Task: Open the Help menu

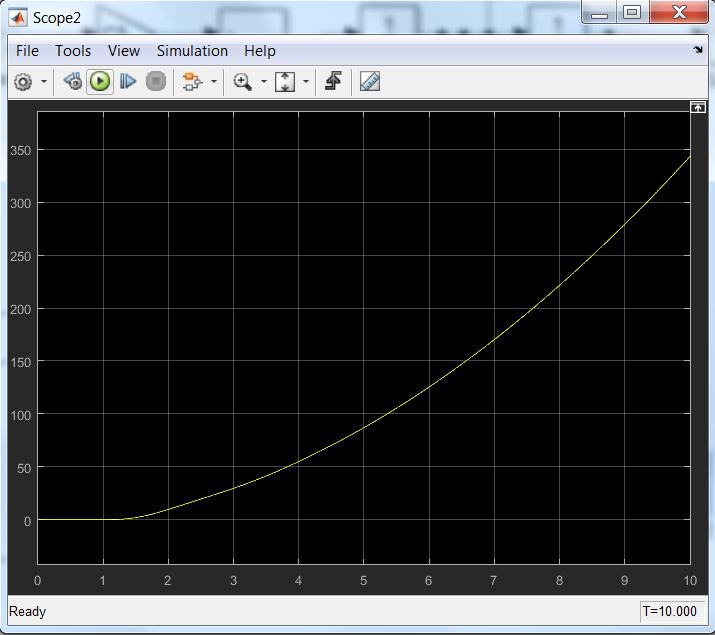Action: point(260,51)
